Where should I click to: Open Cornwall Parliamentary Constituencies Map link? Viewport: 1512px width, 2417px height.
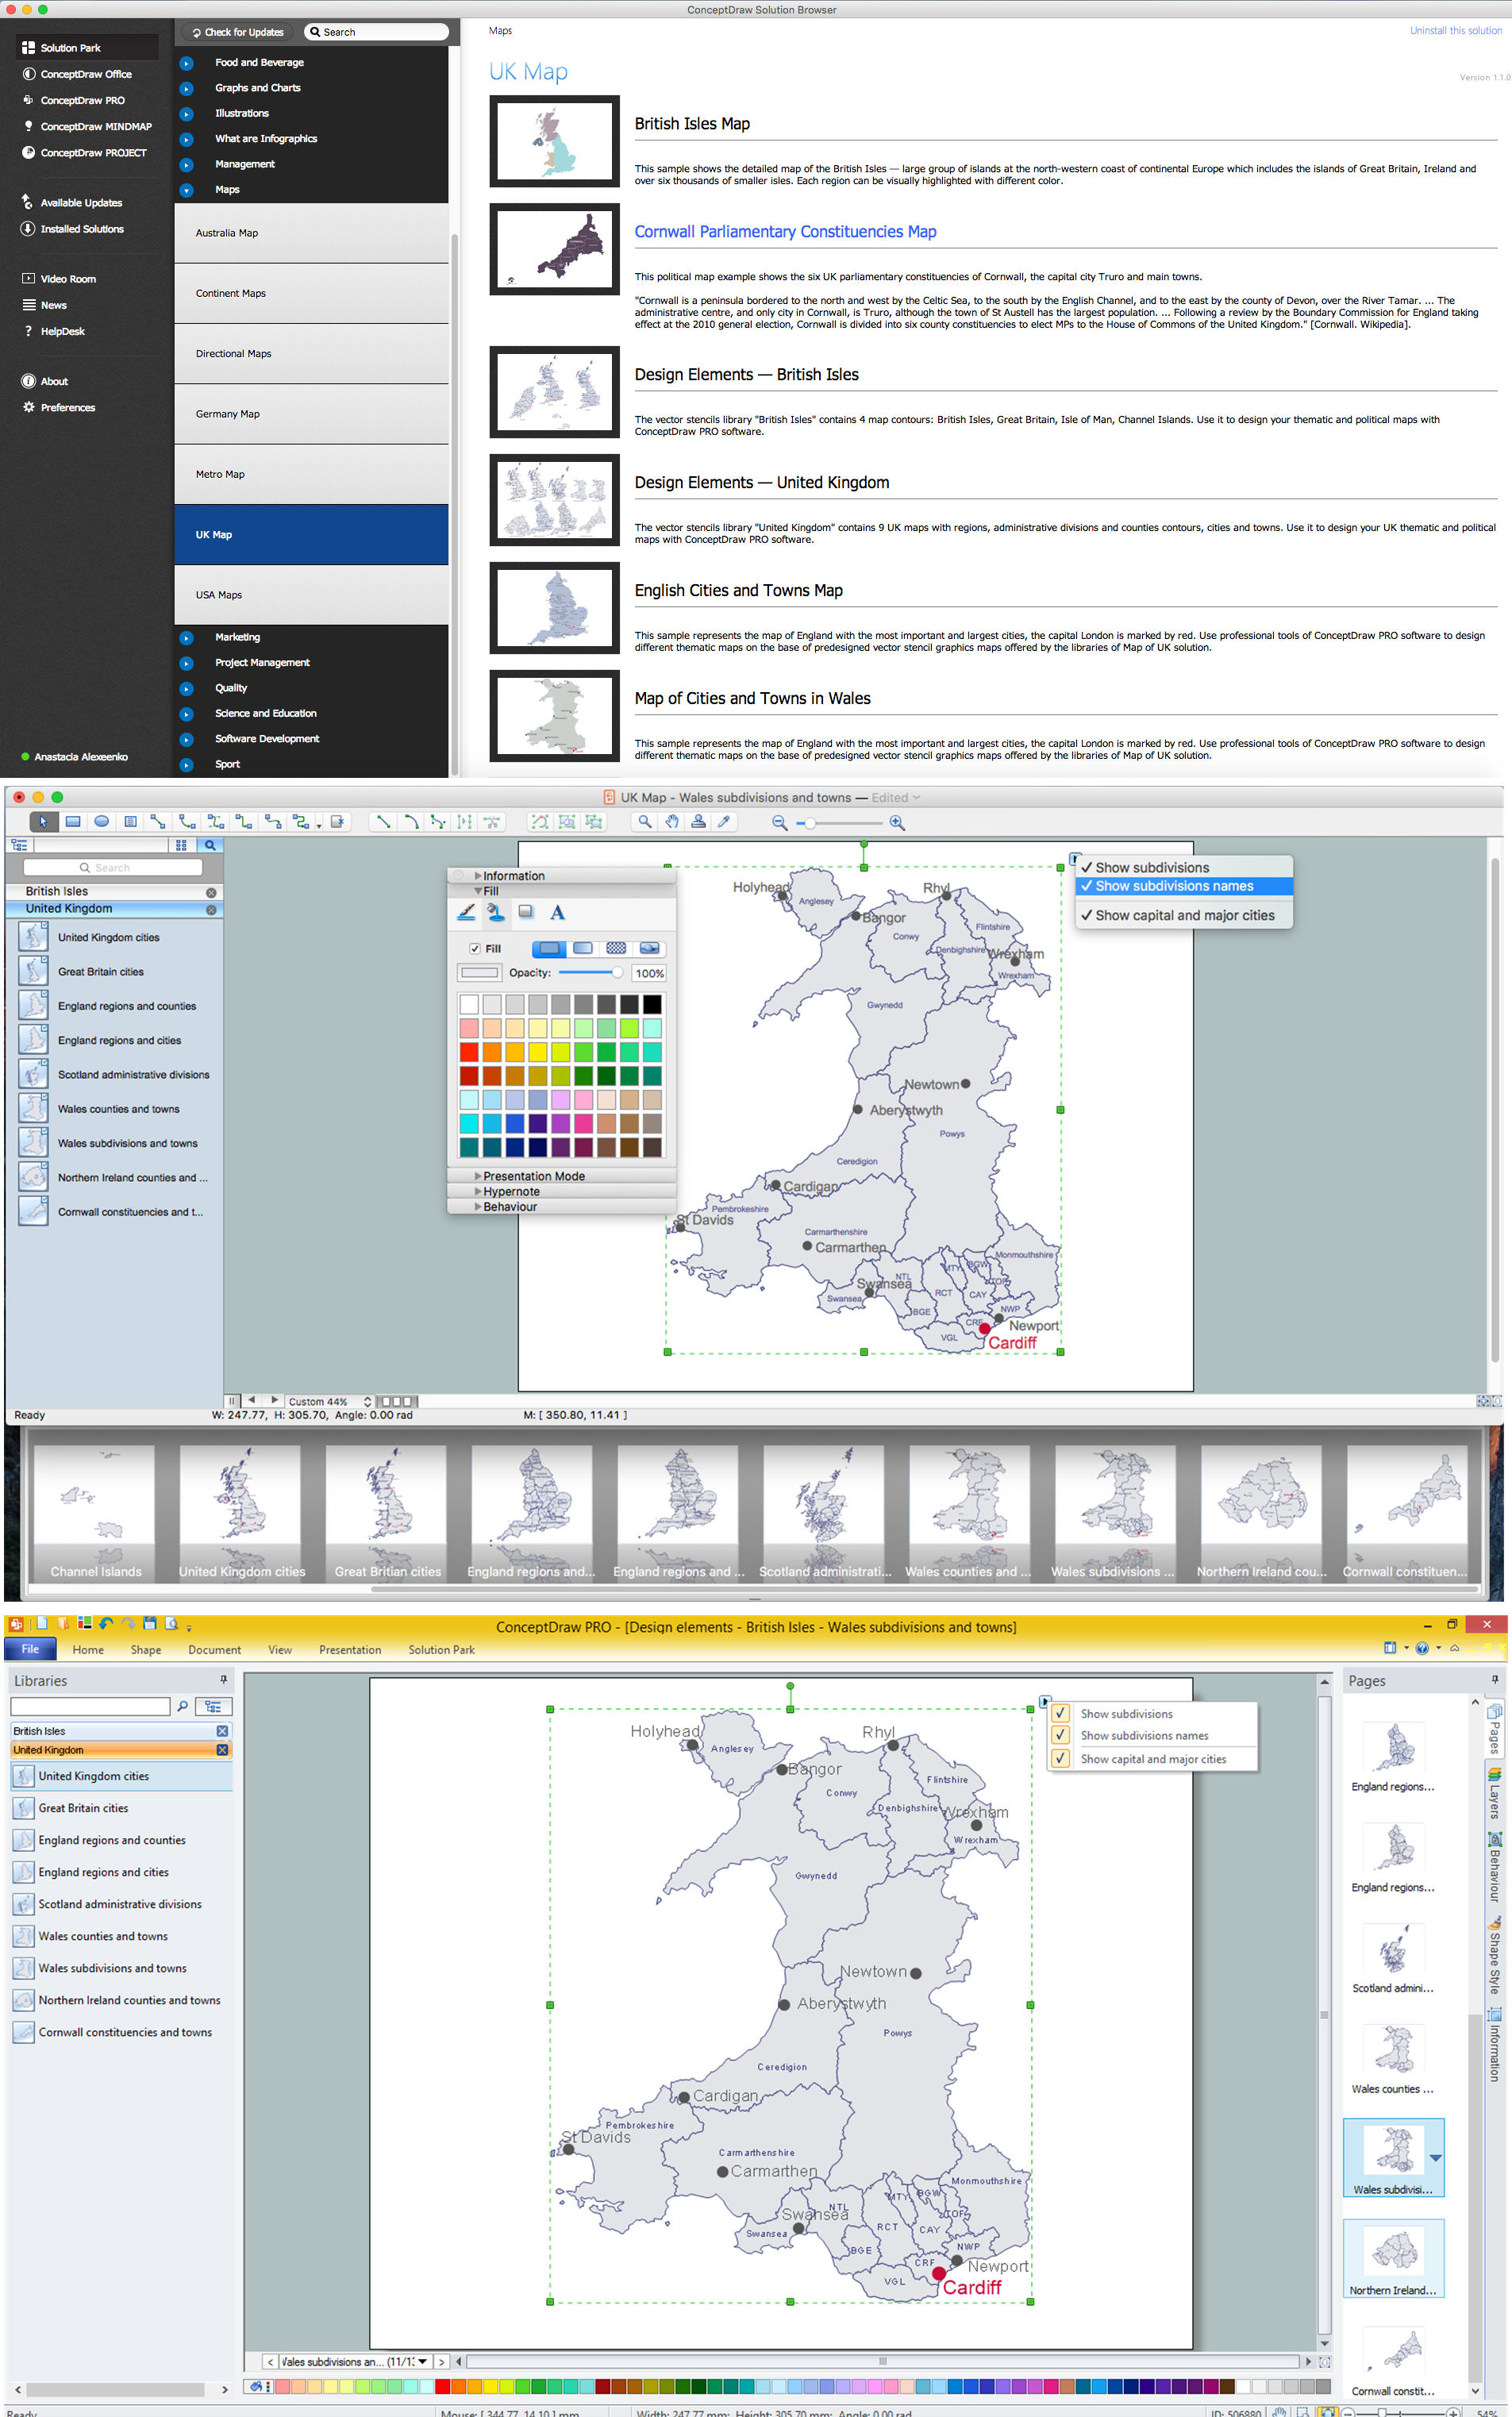coord(785,232)
